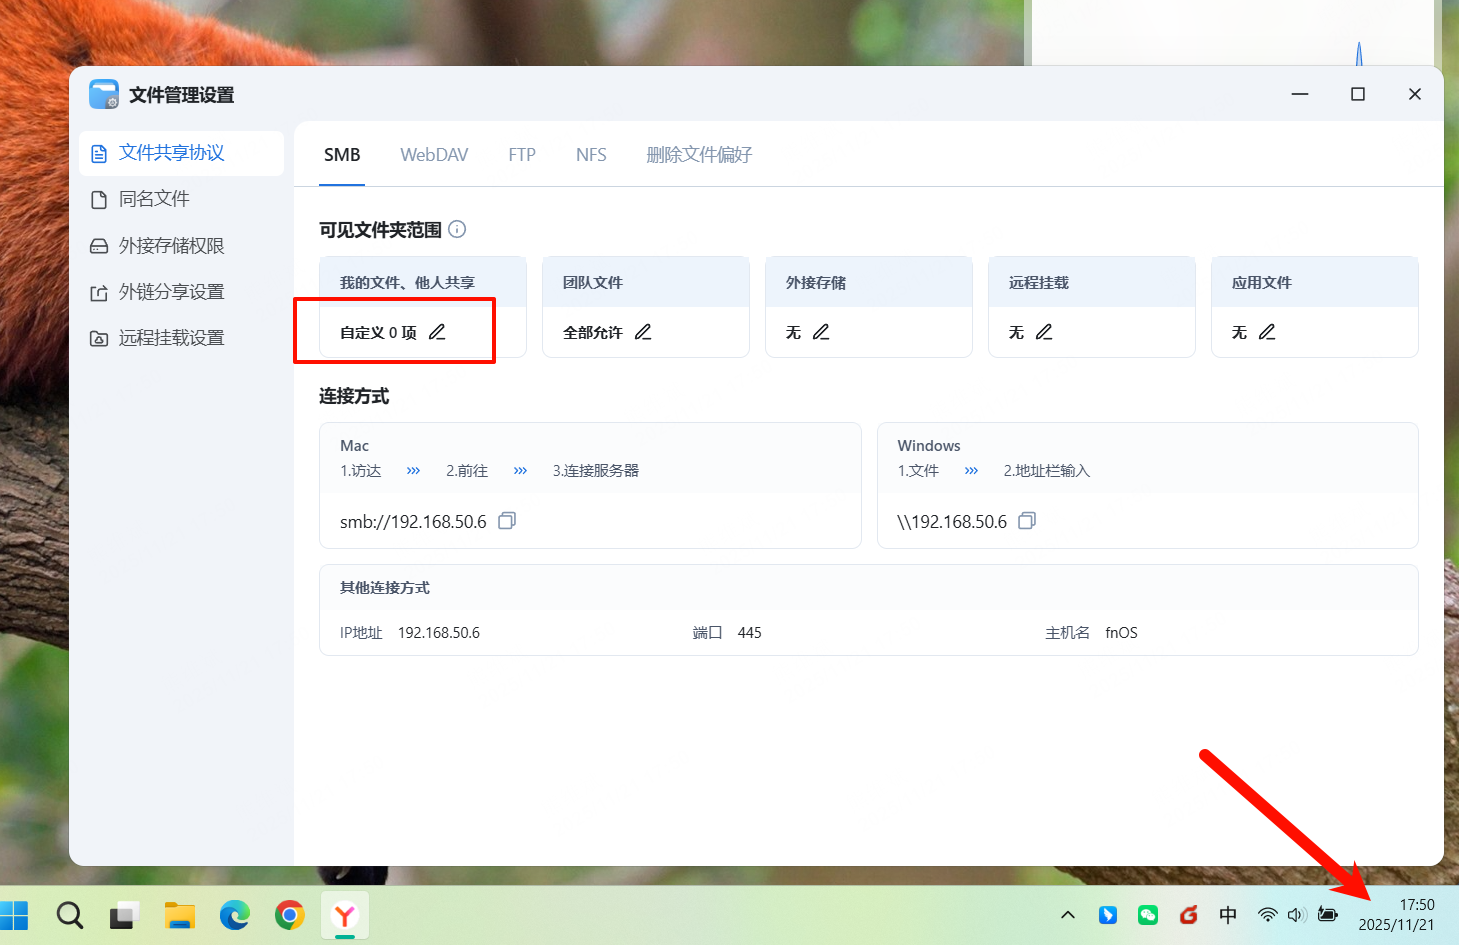Switch to the FTP tab
The image size is (1459, 945).
[x=522, y=155]
